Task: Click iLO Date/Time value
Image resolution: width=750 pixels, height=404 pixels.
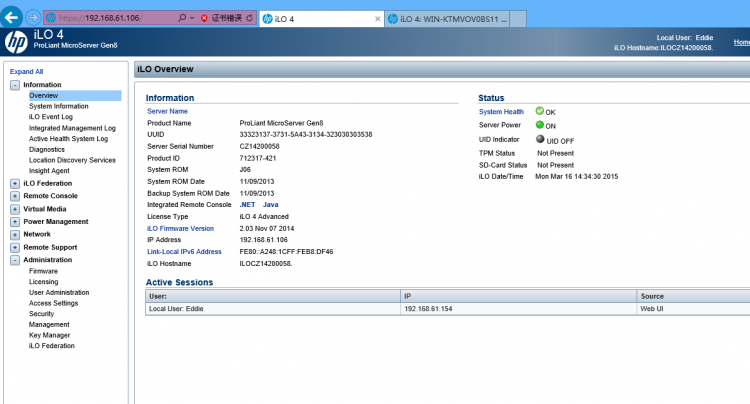Action: pyautogui.click(x=576, y=176)
